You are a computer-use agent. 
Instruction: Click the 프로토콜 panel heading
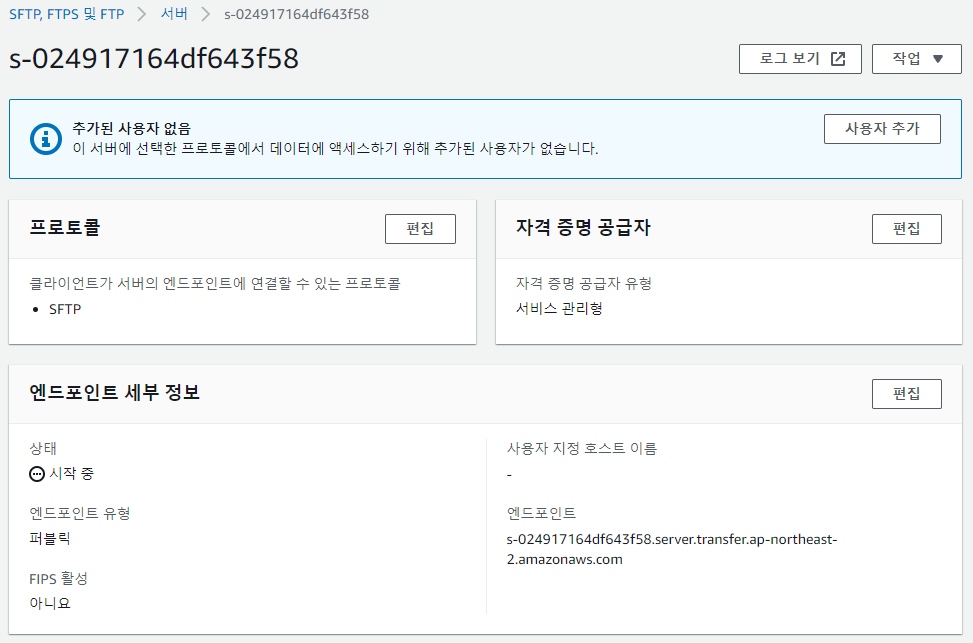[x=65, y=227]
